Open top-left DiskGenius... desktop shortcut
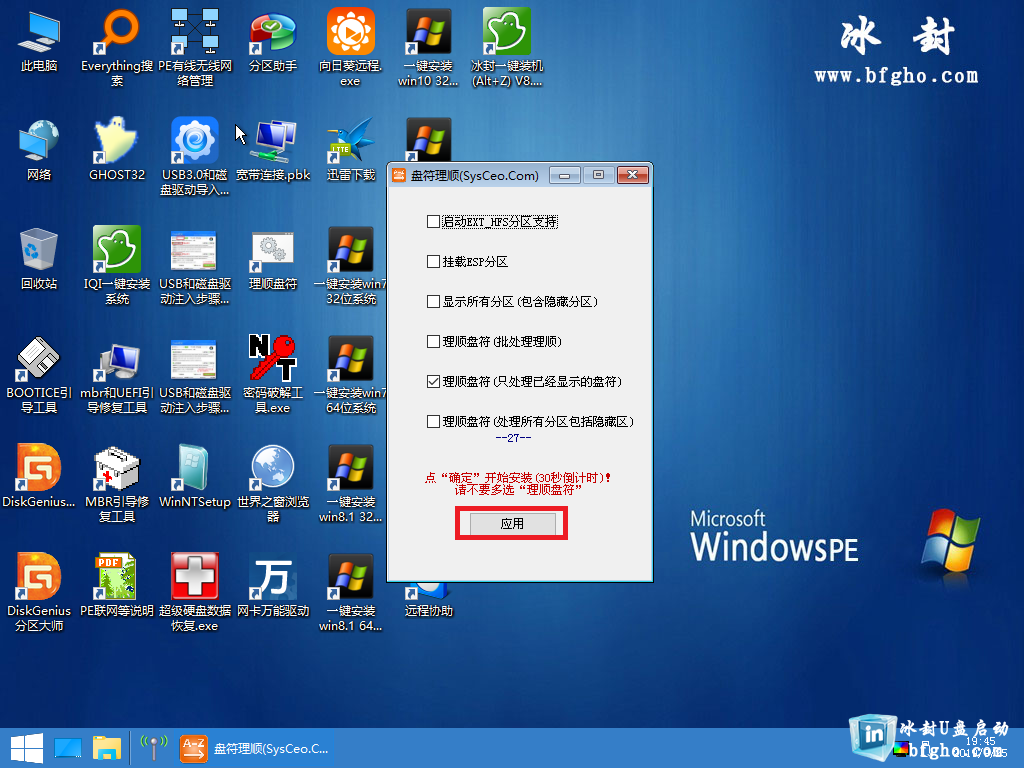The height and width of the screenshot is (768, 1024). 39,477
